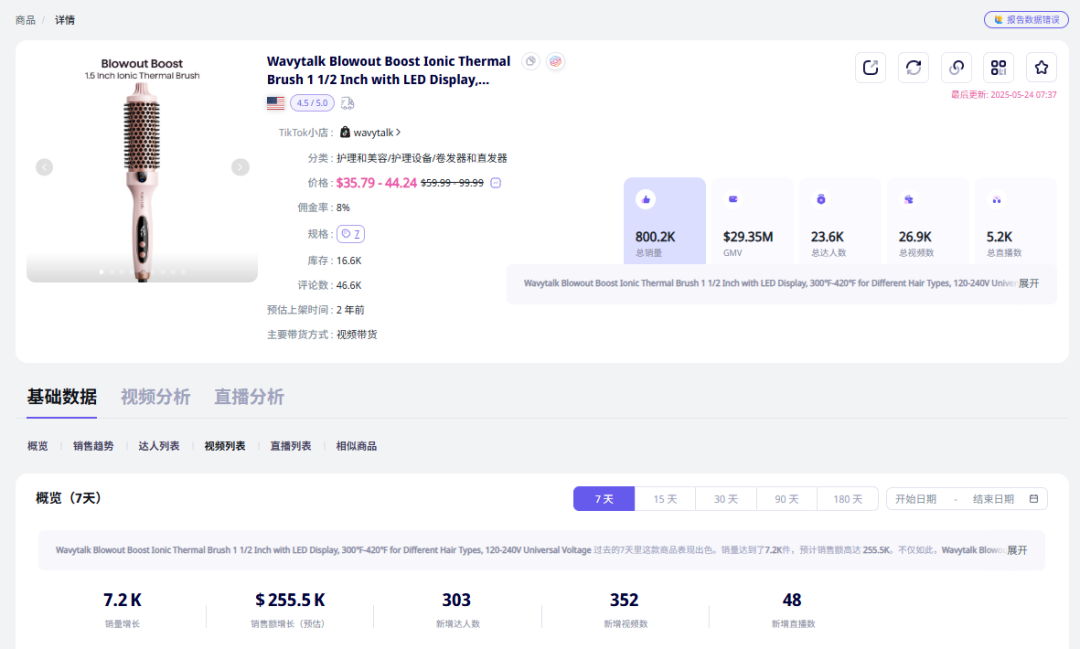Screen dimensions: 1080x649
Task: Click the Blowout Boost product image
Action: click(142, 167)
